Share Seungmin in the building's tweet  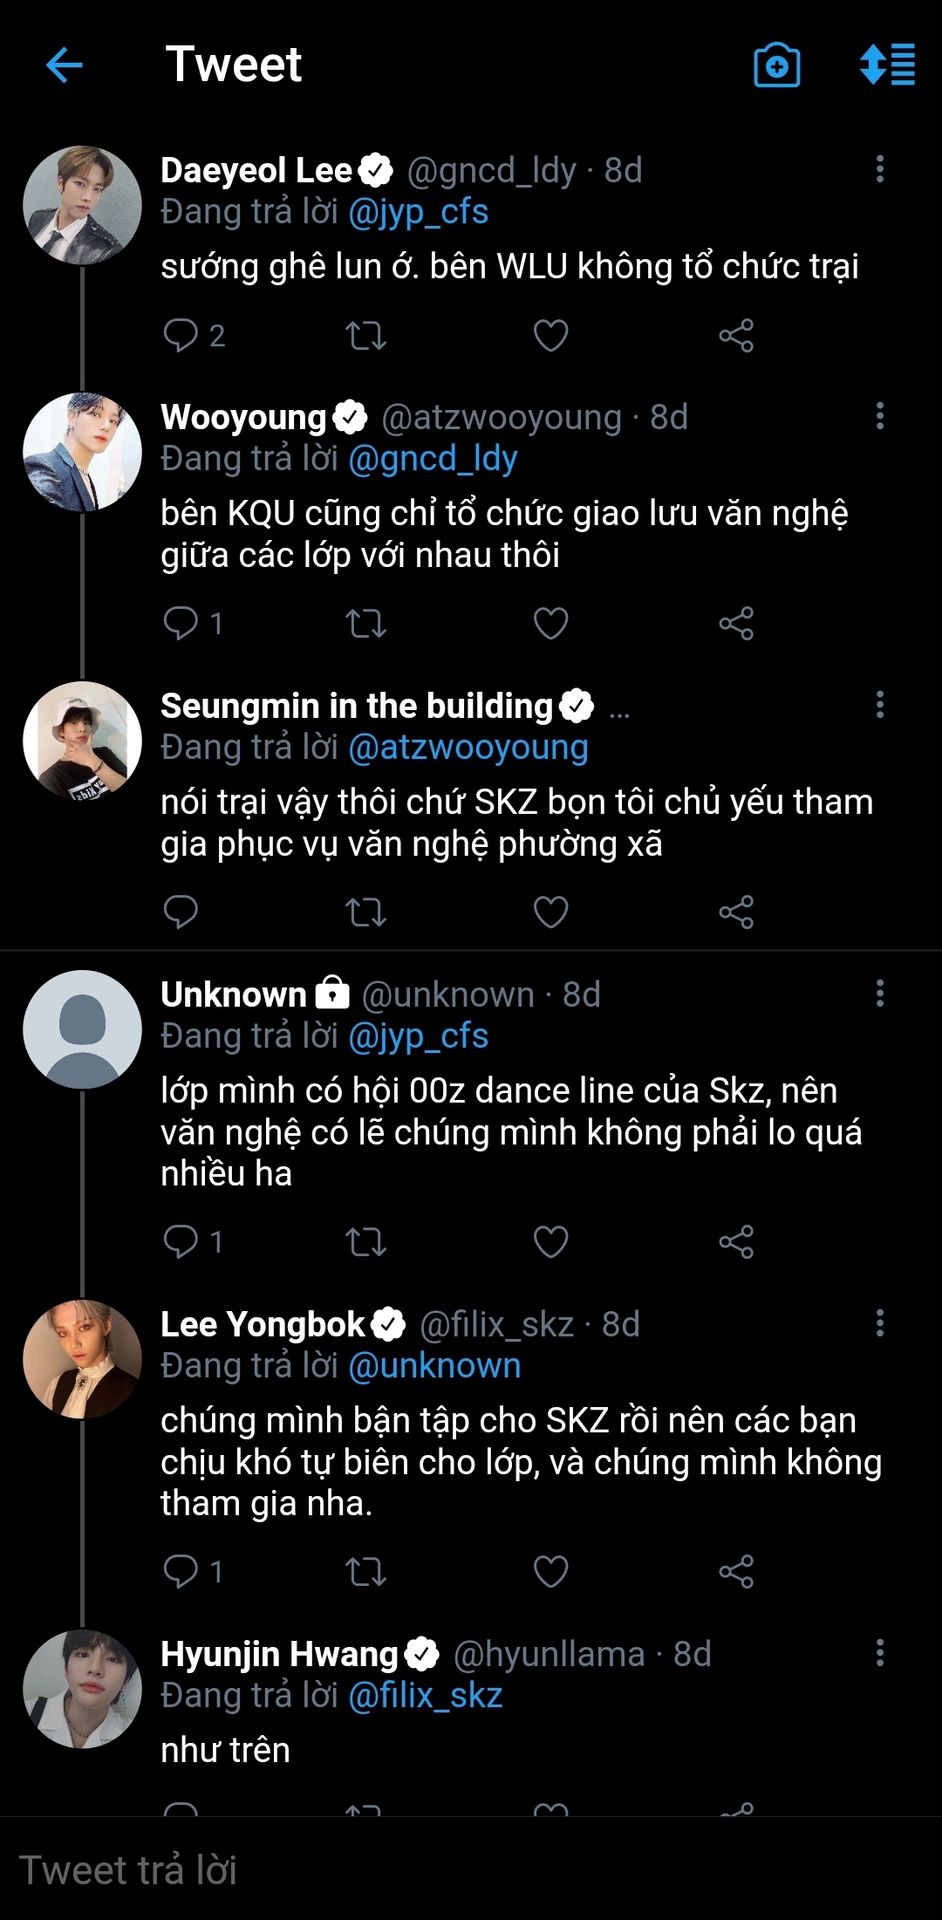tap(736, 912)
